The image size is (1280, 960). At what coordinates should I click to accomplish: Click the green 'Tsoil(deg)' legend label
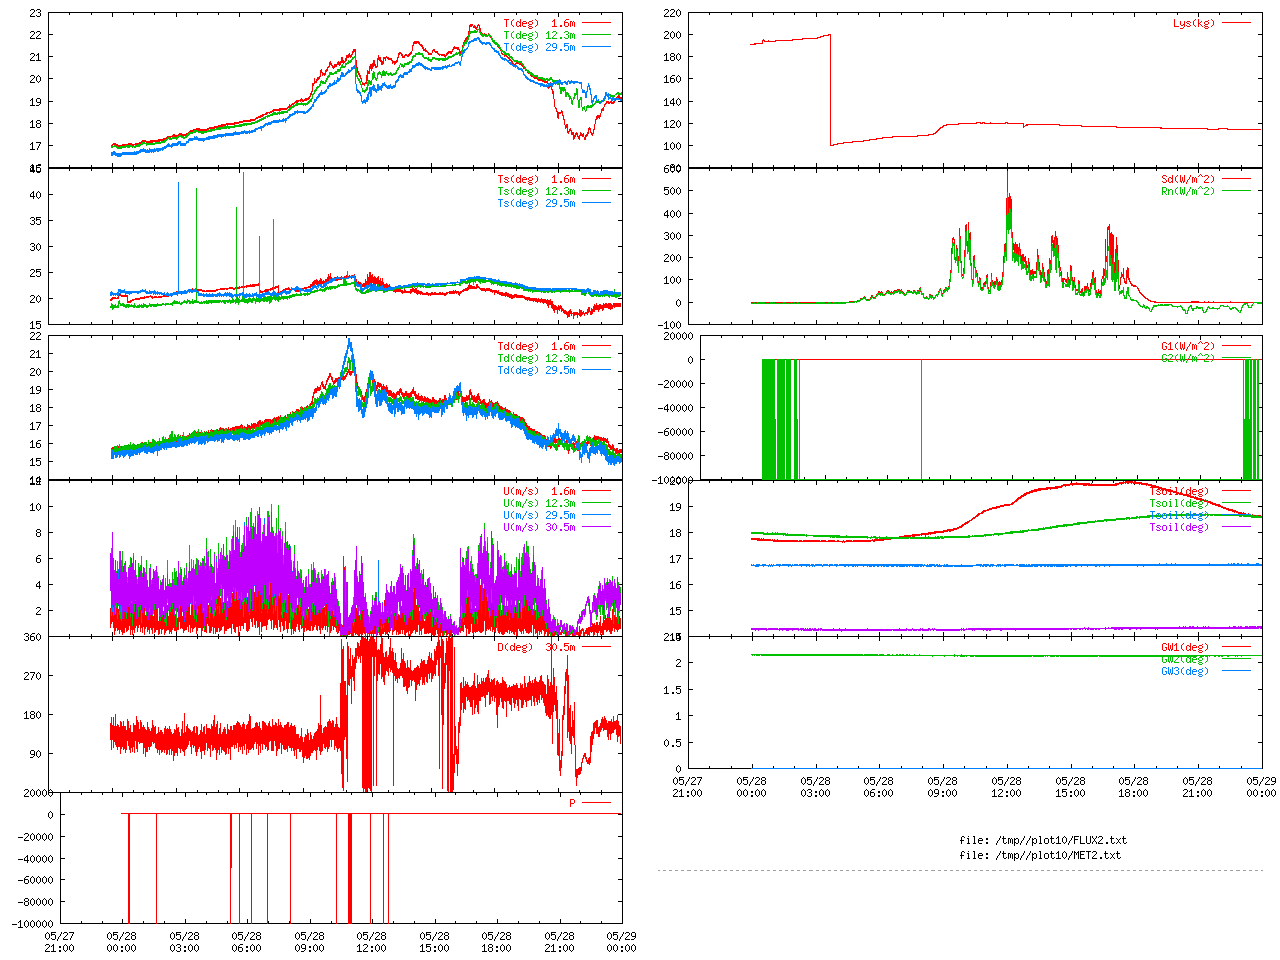[1179, 503]
